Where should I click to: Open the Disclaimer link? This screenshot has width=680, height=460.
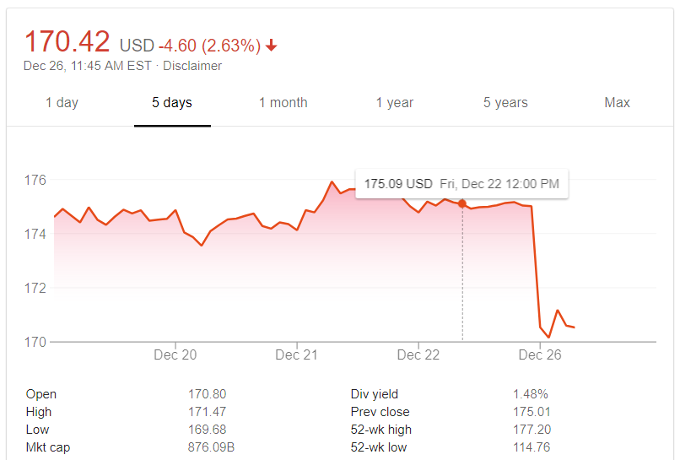(x=192, y=66)
